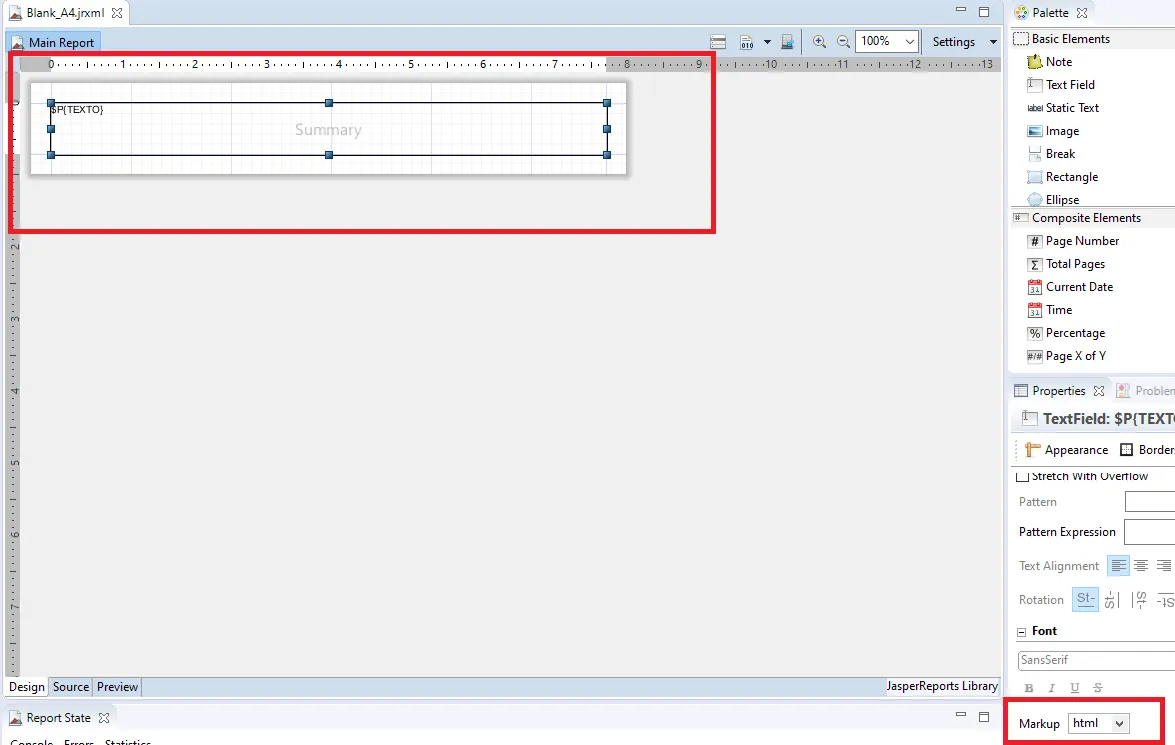Select the Page Number composite element
This screenshot has width=1175, height=745.
point(1073,241)
